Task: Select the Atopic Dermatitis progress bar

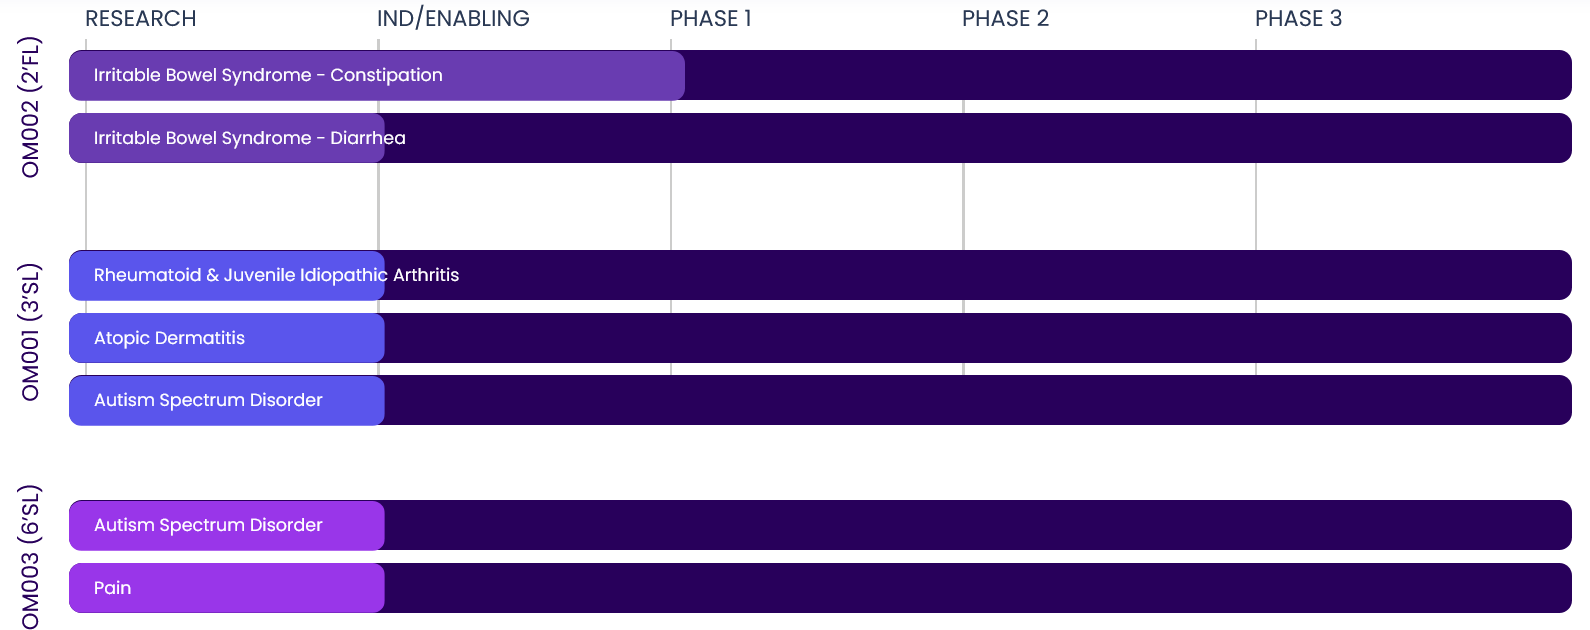Action: point(227,338)
